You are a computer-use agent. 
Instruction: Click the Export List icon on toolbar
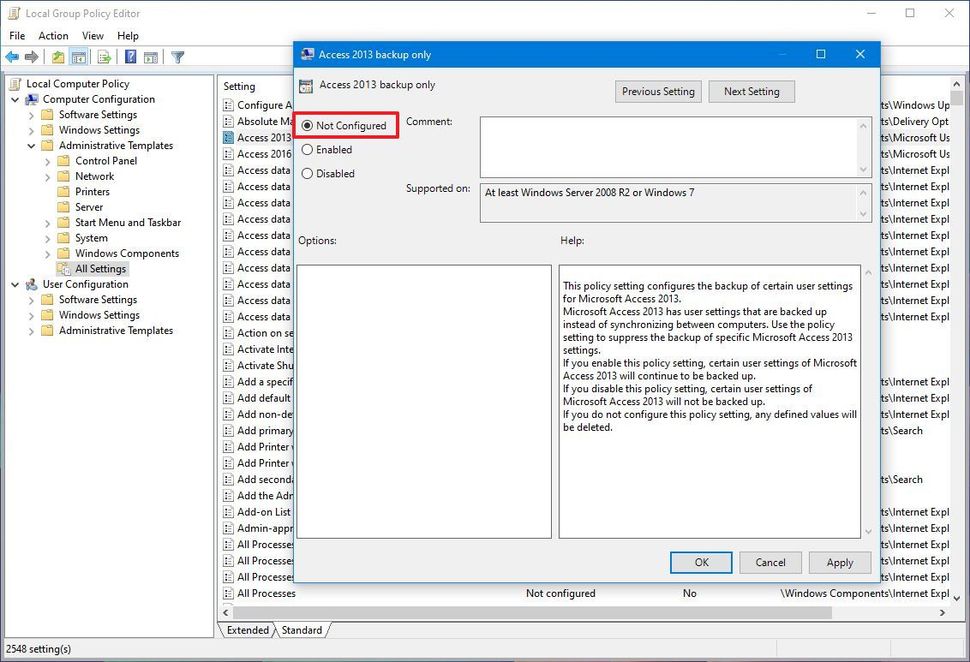click(x=102, y=57)
